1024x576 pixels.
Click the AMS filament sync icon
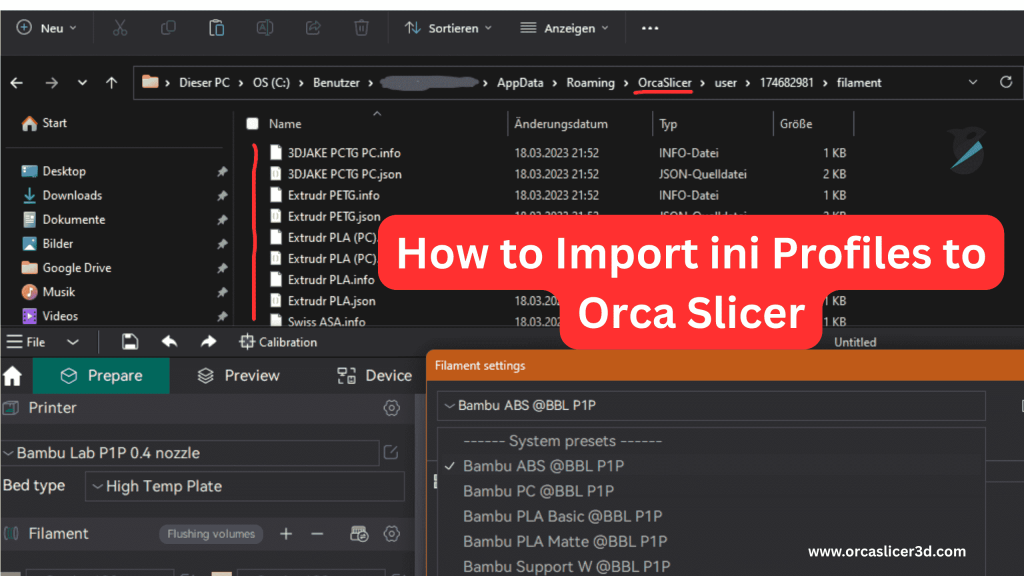point(358,533)
